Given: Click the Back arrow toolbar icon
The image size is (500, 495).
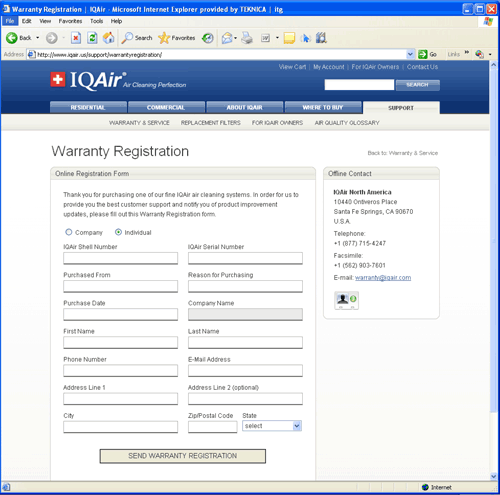Looking at the screenshot, I should click(x=12, y=38).
